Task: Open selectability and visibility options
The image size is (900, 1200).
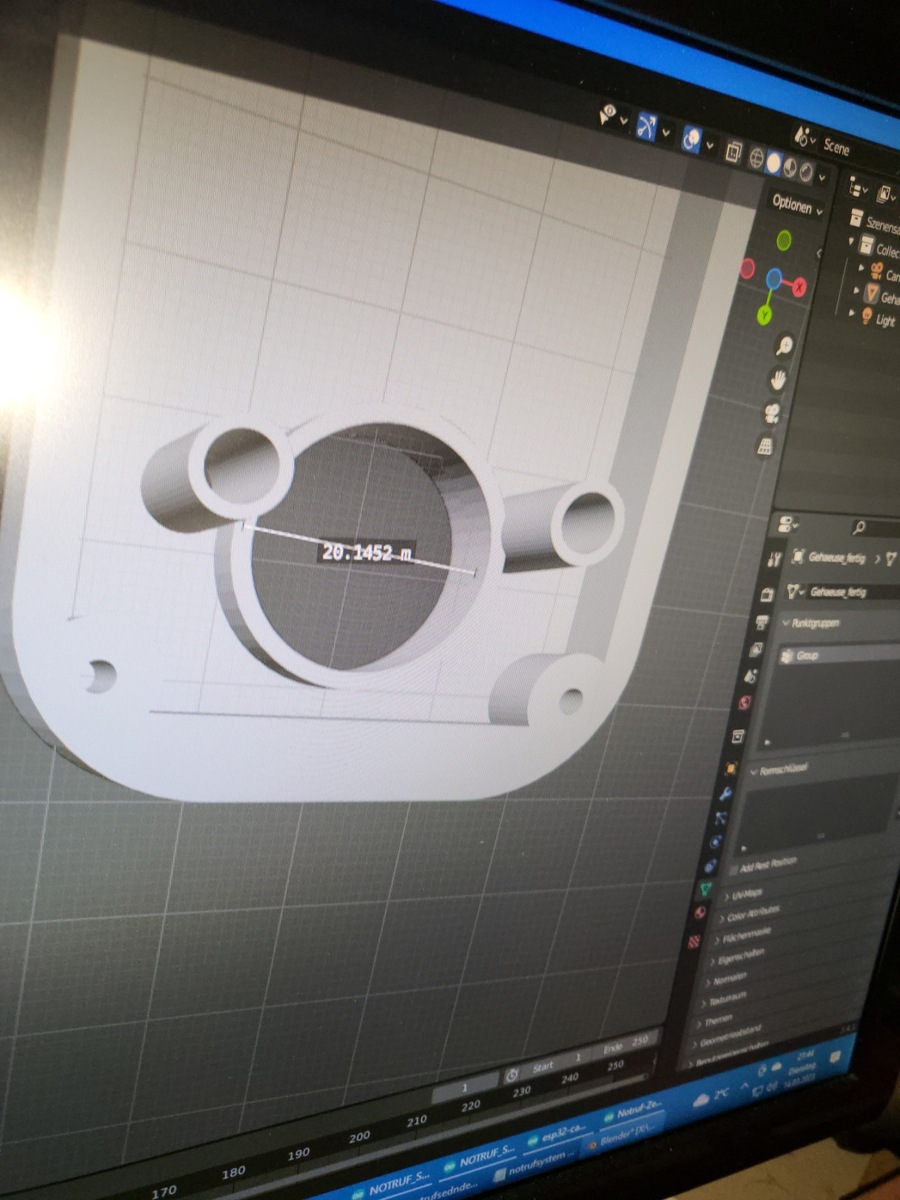Action: 612,116
